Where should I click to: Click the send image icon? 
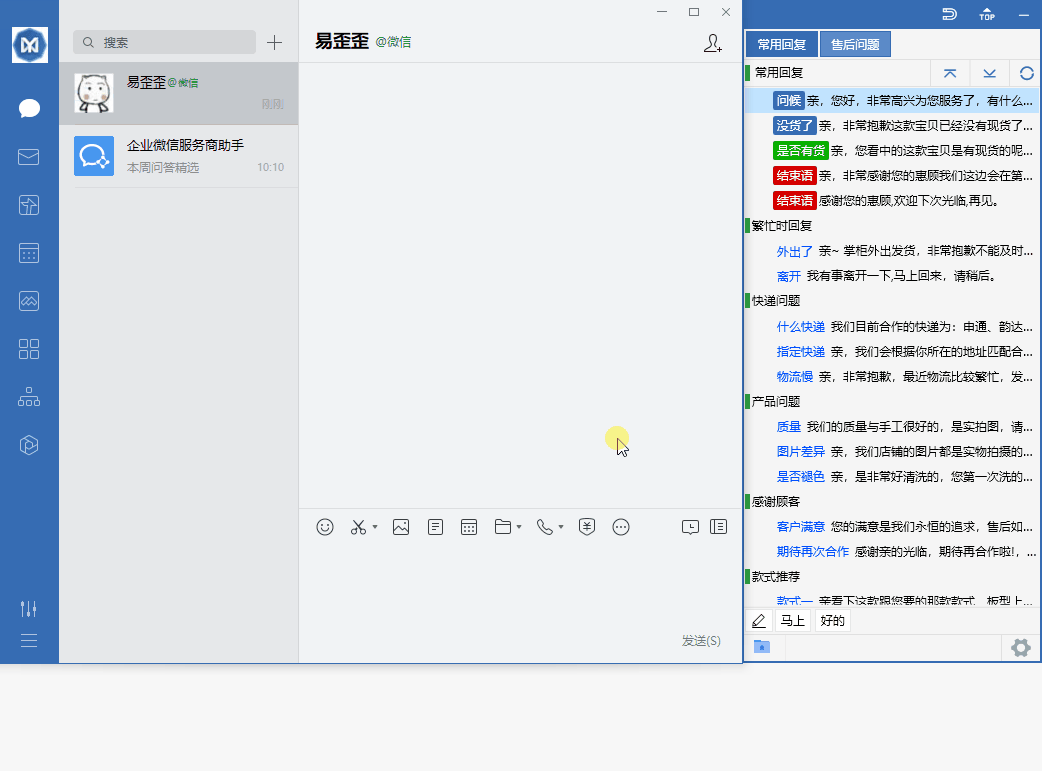pos(401,526)
